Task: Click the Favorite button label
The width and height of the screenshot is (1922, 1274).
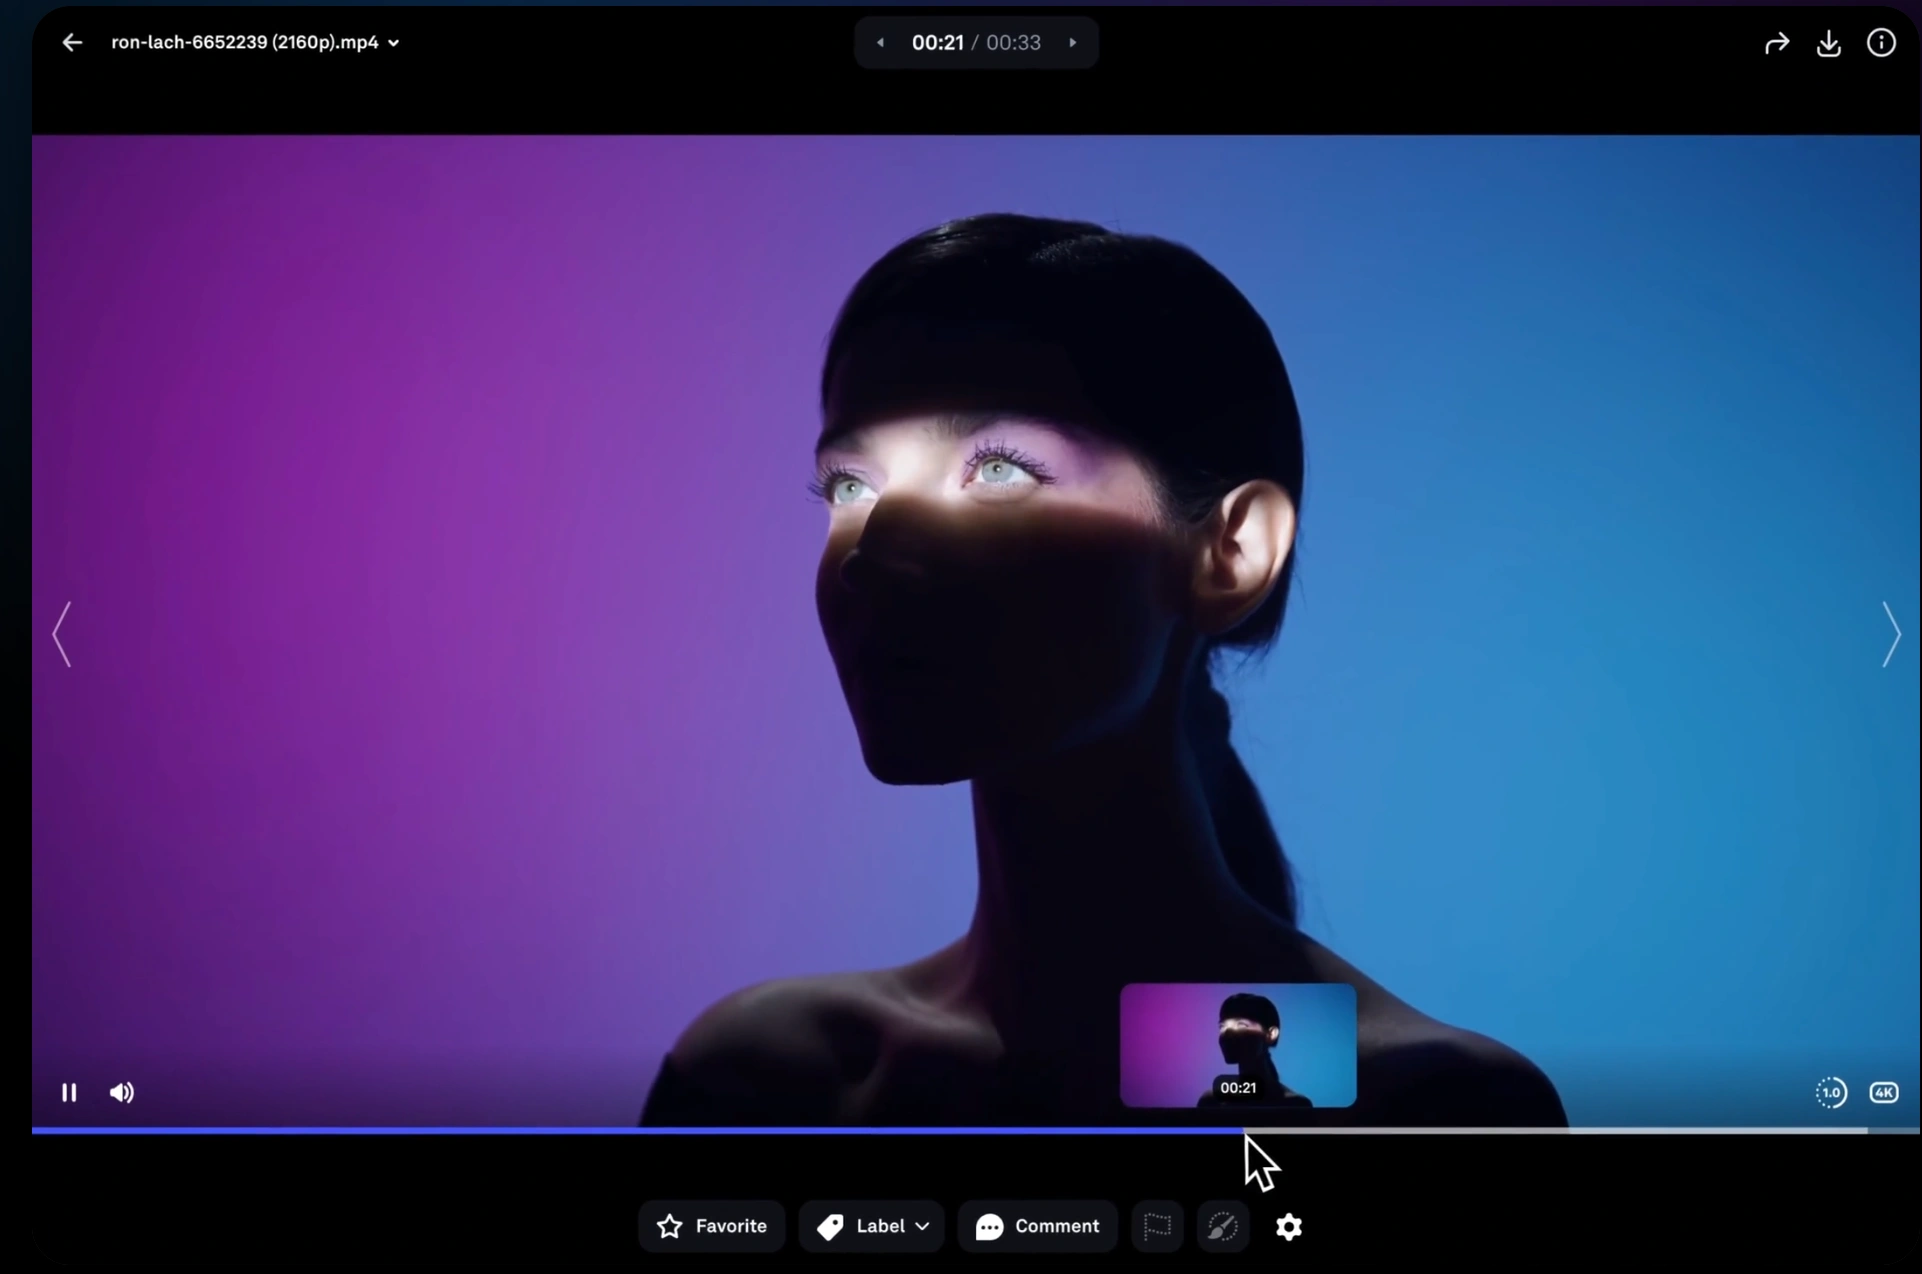Action: click(732, 1227)
